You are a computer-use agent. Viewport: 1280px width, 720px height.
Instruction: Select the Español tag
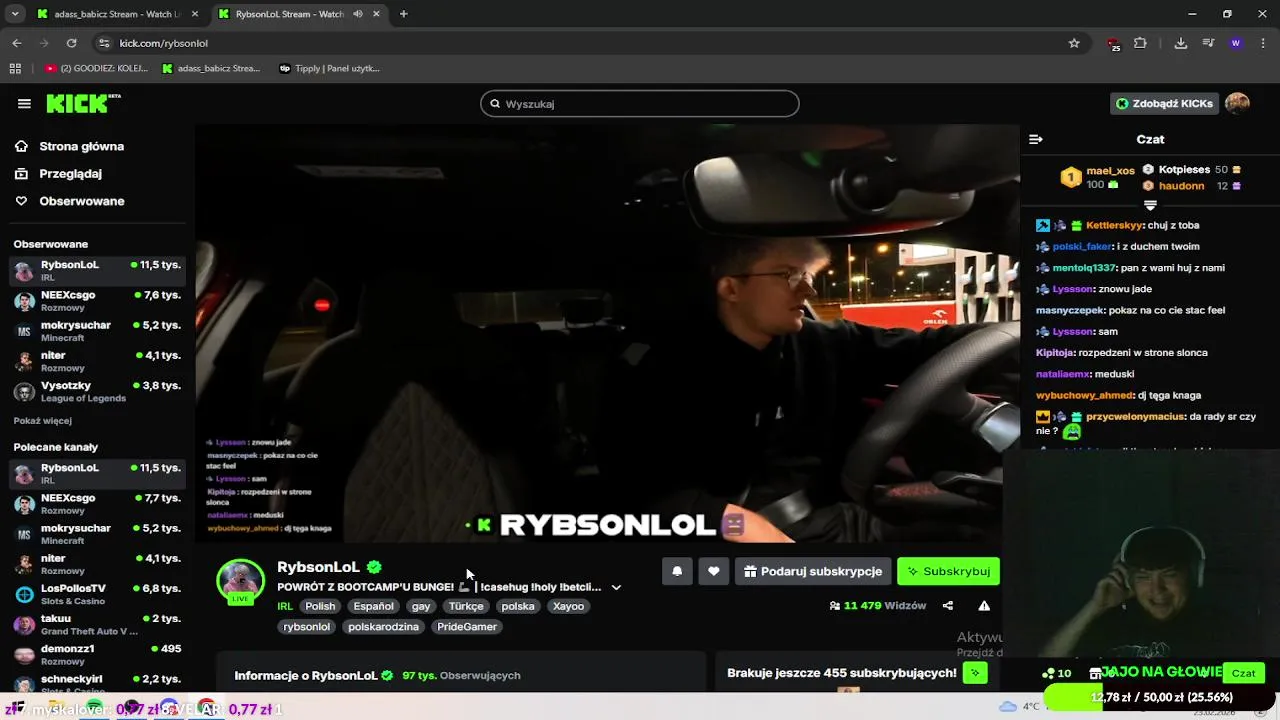click(x=373, y=606)
